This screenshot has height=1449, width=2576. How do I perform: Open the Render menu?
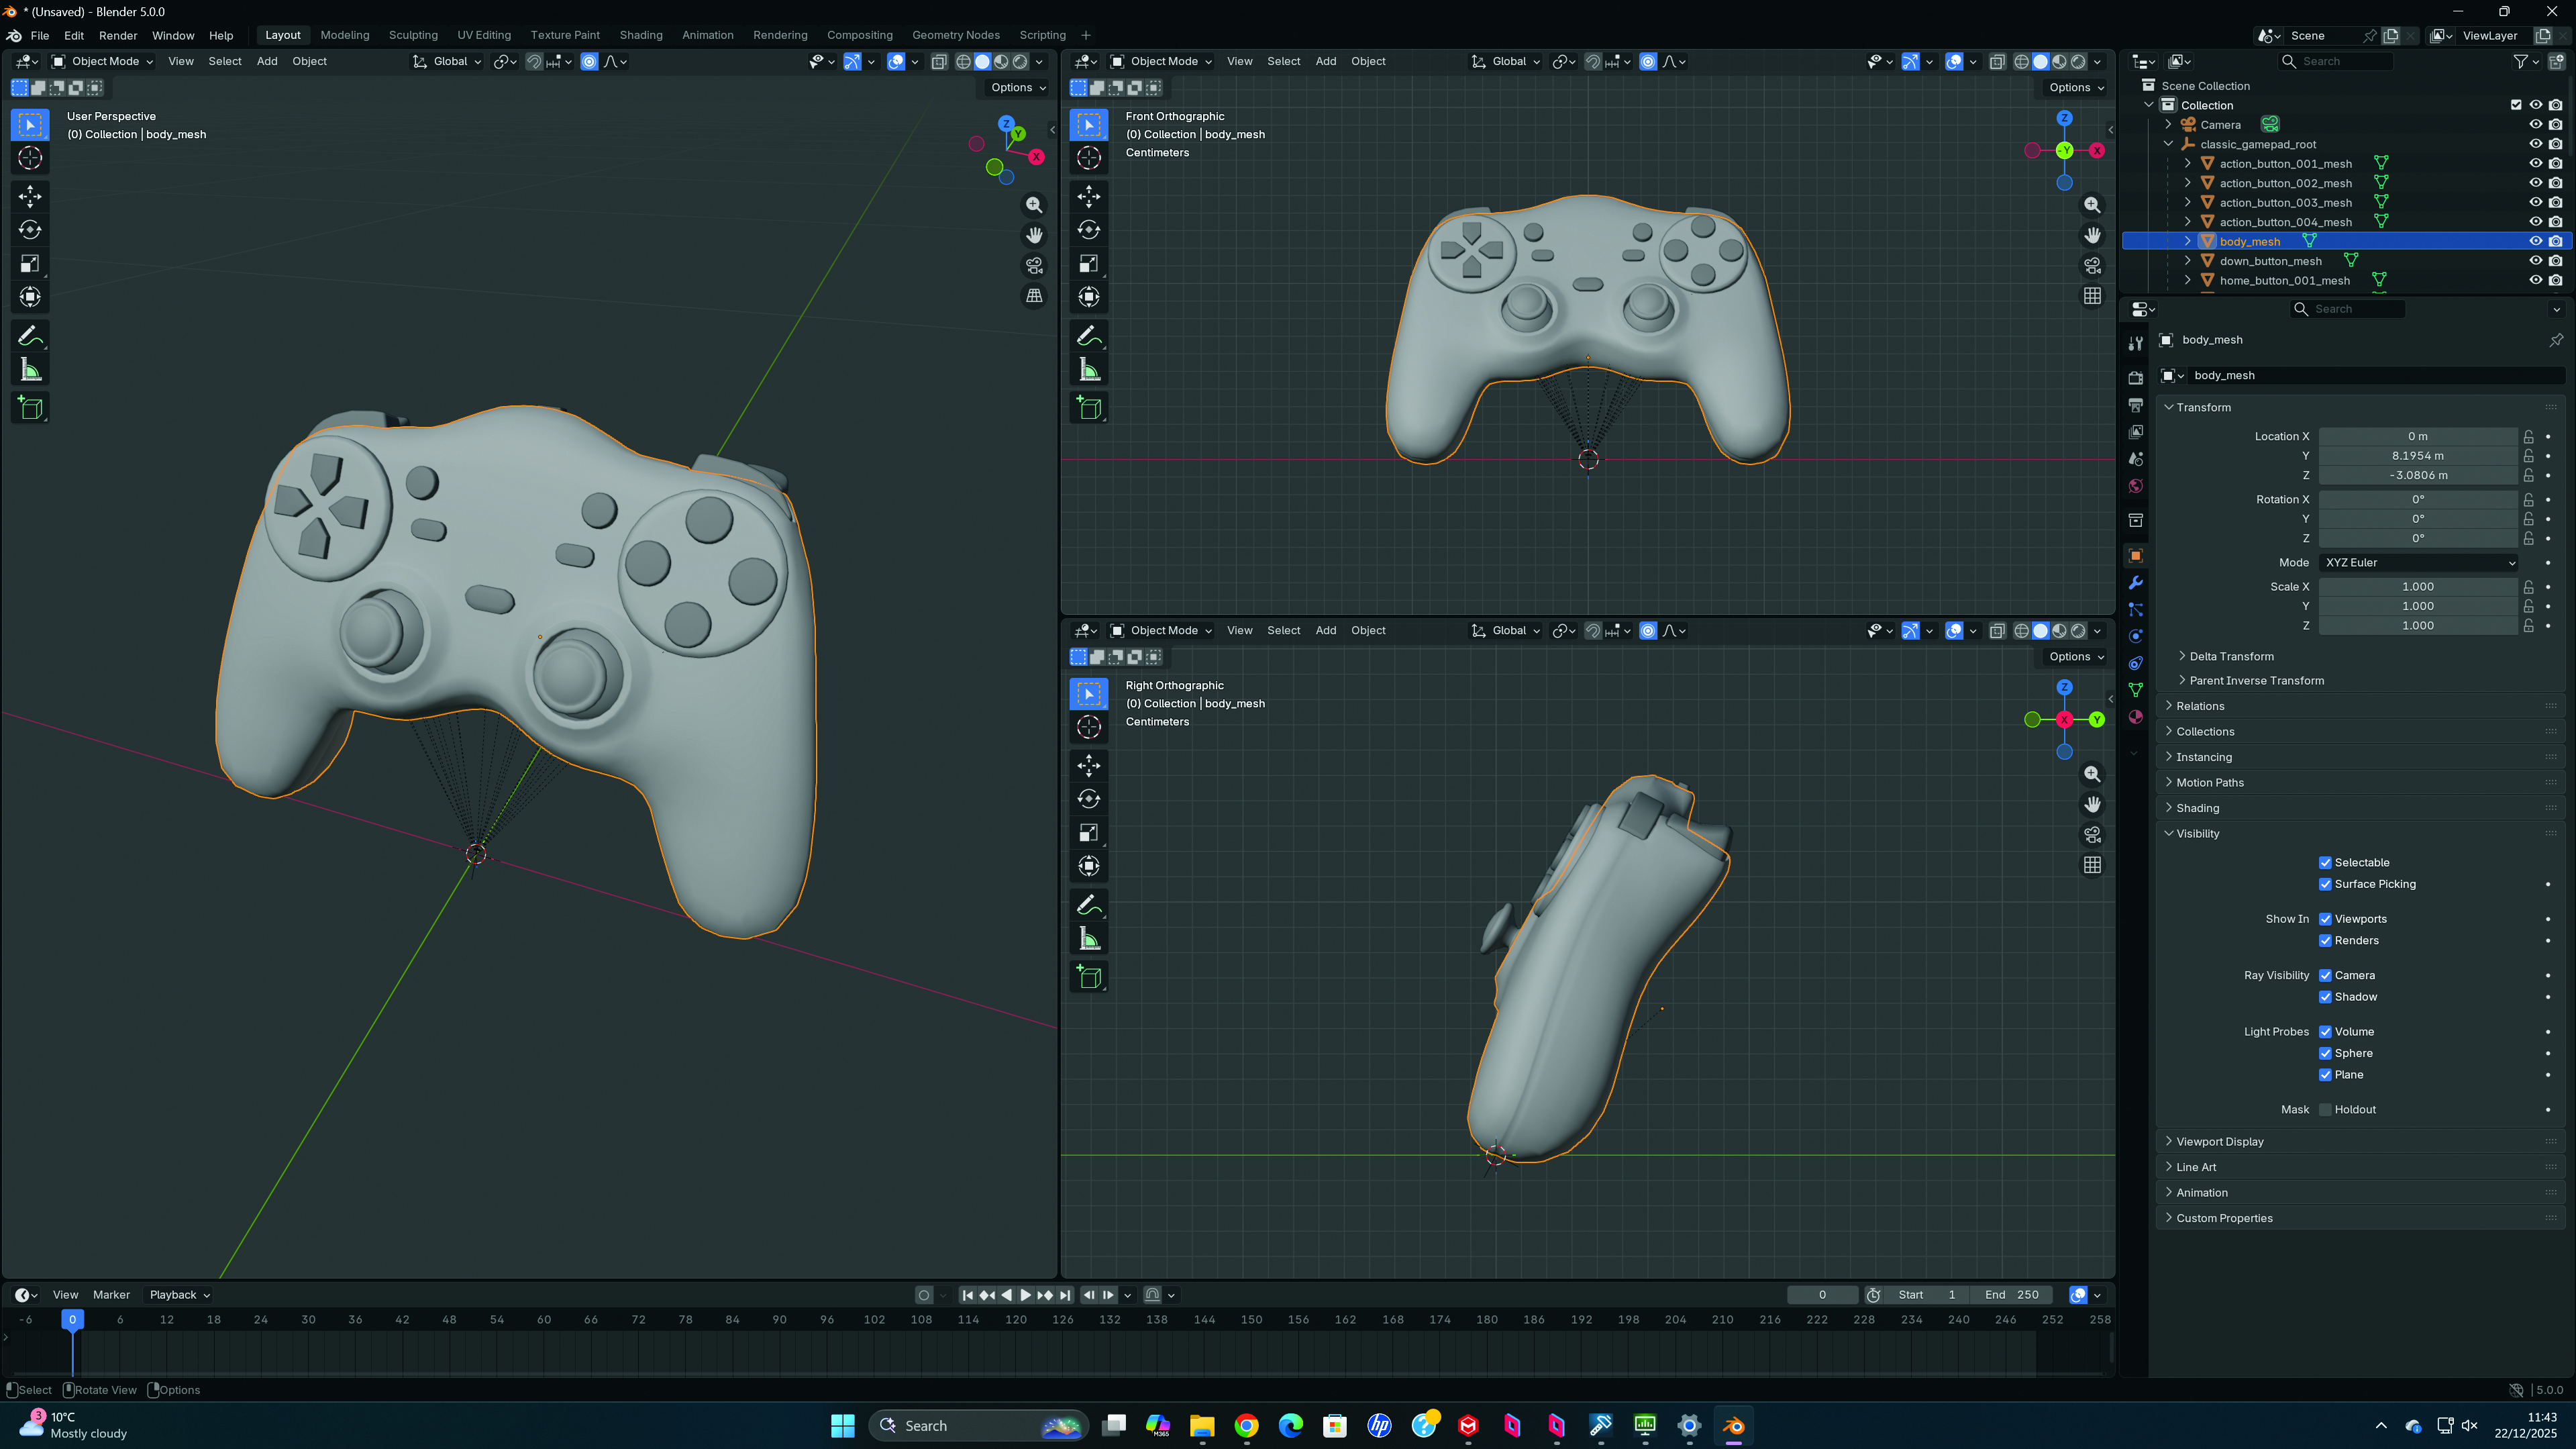pos(117,35)
